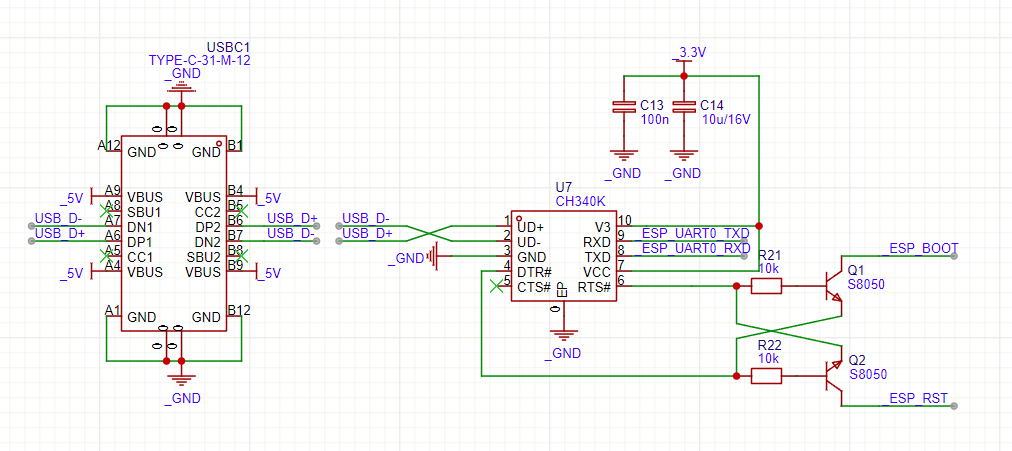Select the USB_D+ label at pin A6

[x=59, y=233]
